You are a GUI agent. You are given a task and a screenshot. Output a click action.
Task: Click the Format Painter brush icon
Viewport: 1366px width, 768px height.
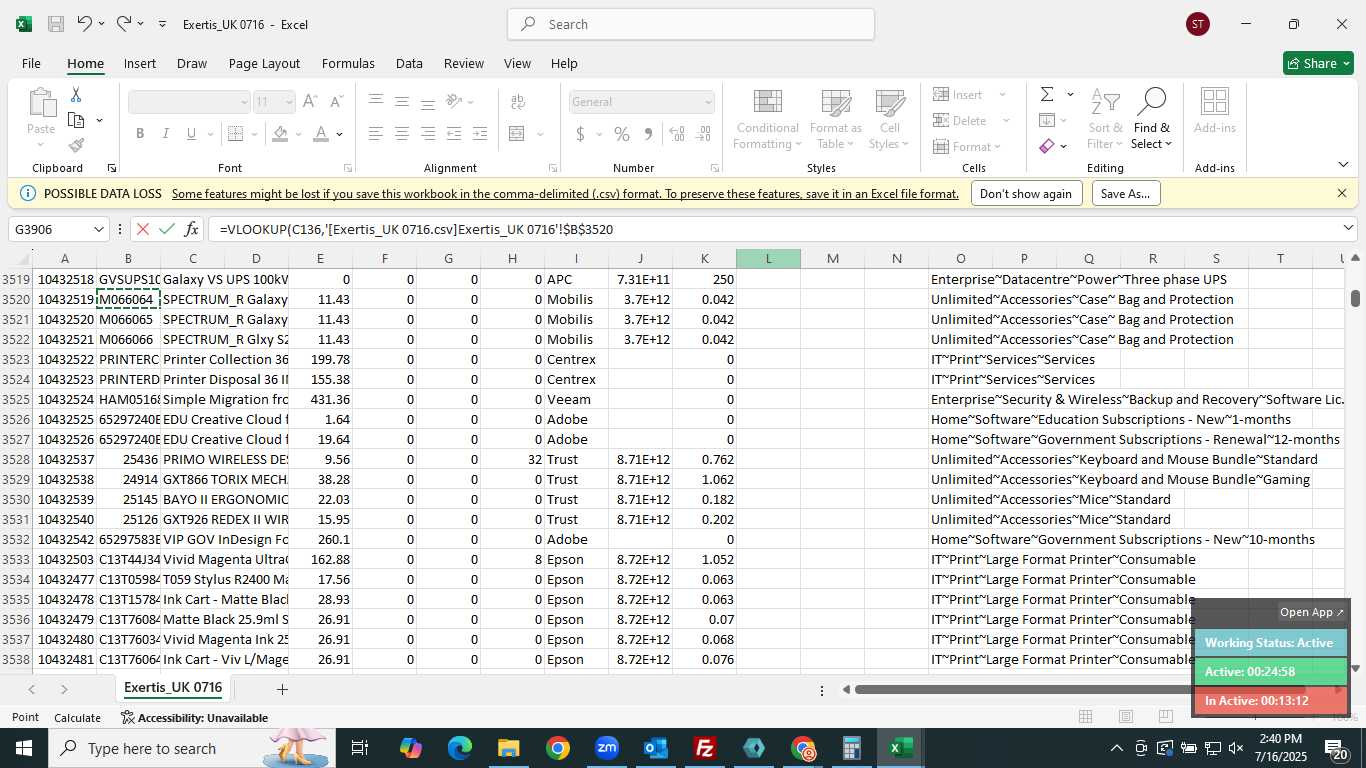pyautogui.click(x=76, y=145)
